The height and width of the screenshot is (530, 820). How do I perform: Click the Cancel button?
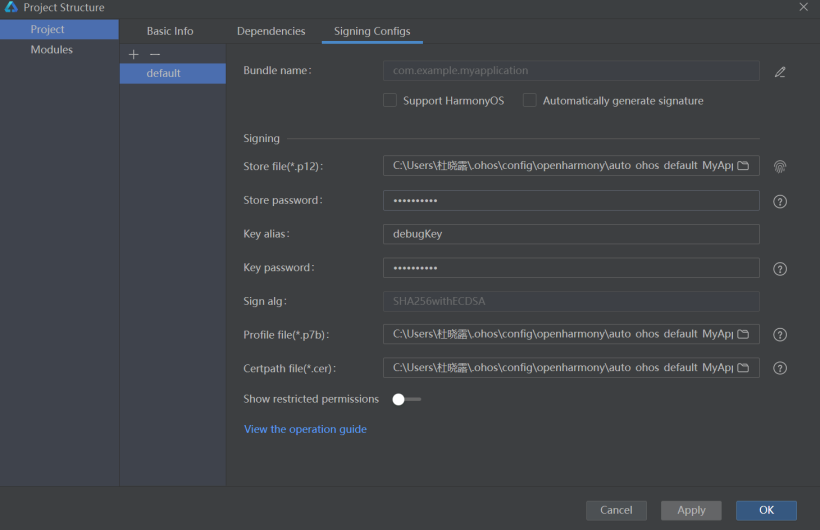point(616,510)
